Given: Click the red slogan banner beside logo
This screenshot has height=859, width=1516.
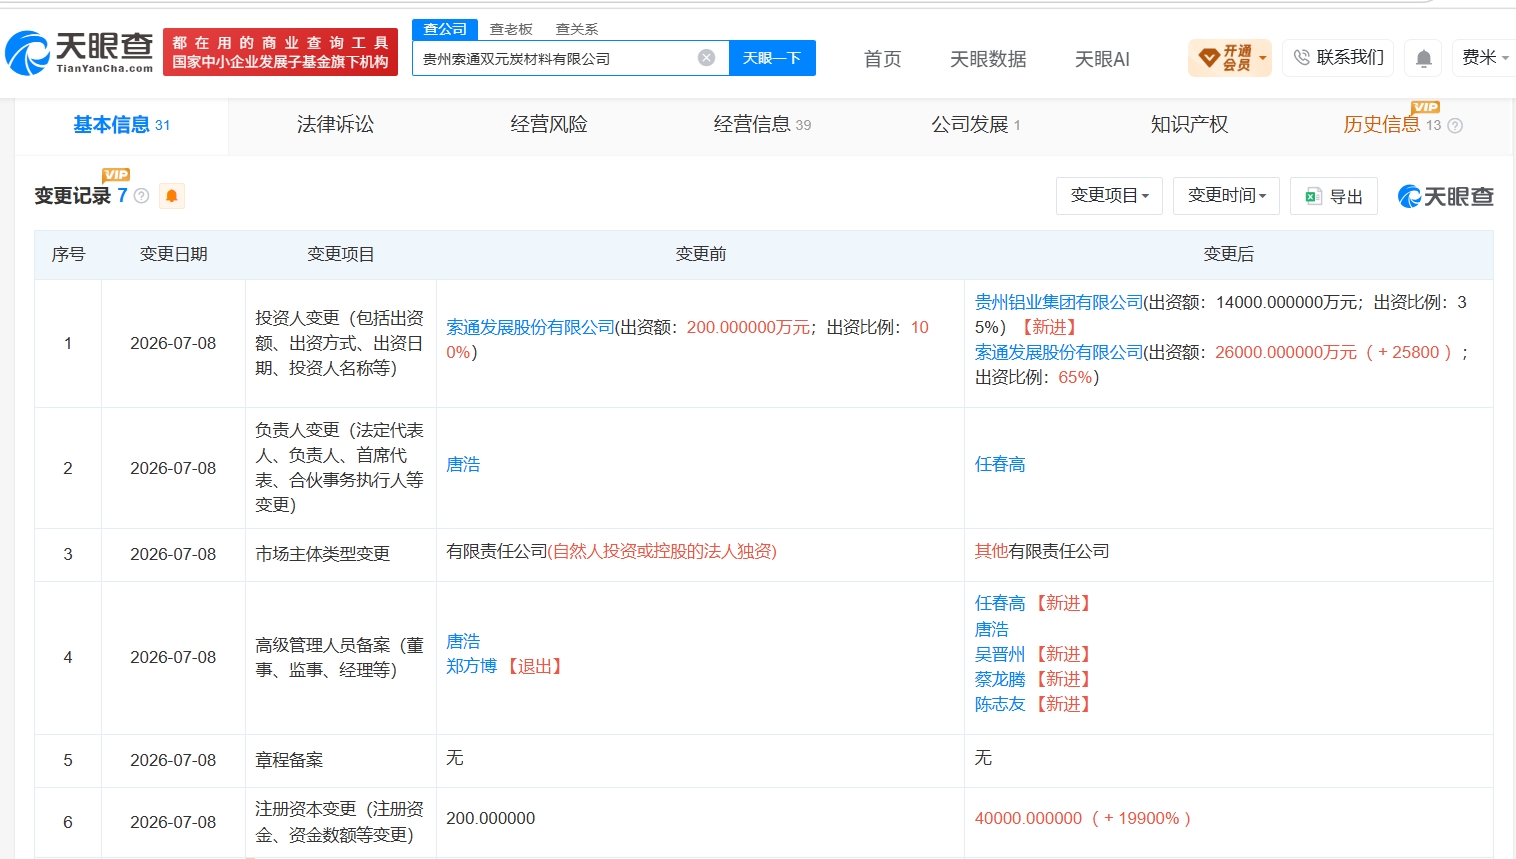Looking at the screenshot, I should pyautogui.click(x=280, y=52).
